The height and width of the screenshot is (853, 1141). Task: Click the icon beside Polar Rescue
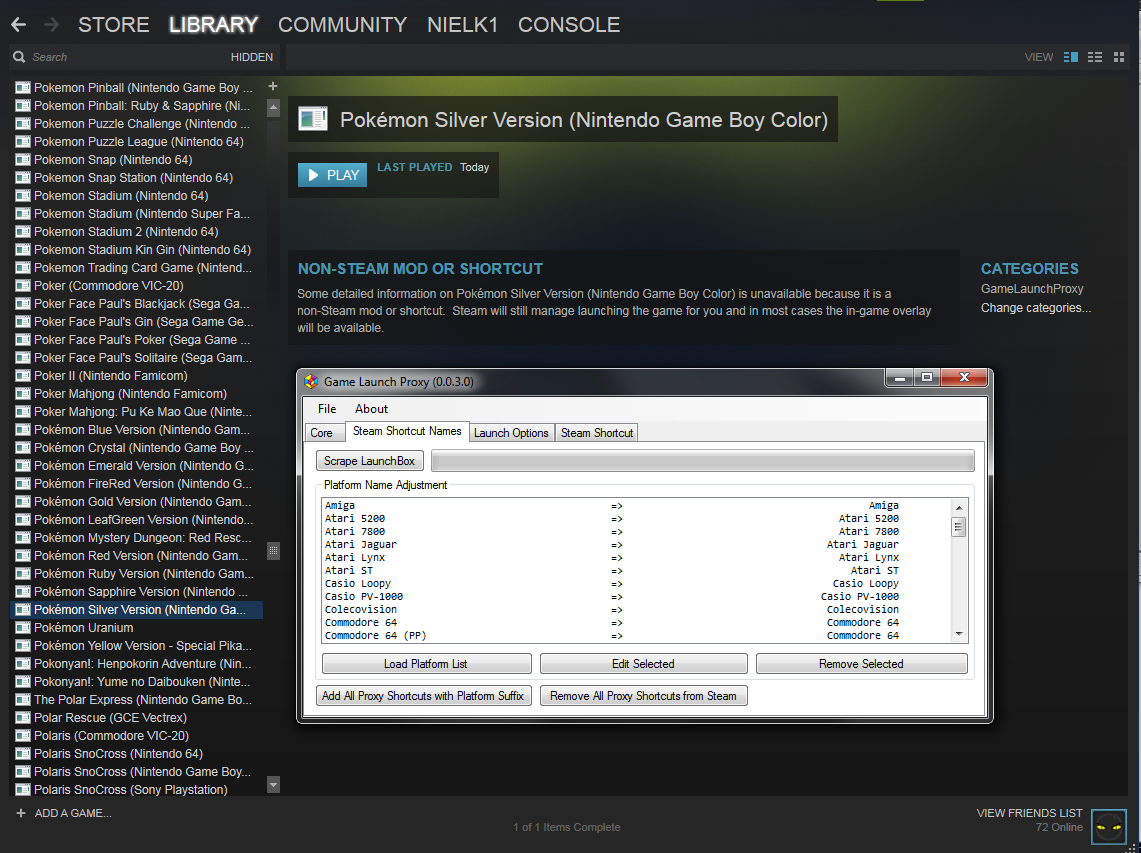tap(23, 718)
